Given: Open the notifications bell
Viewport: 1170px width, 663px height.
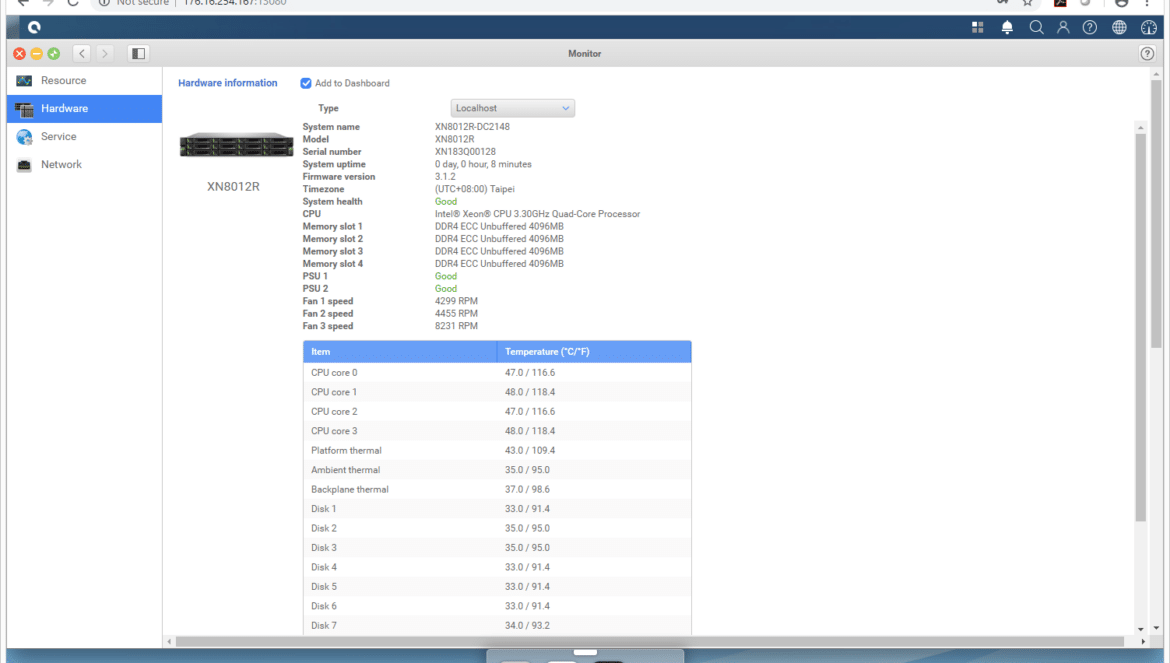Looking at the screenshot, I should (1007, 28).
